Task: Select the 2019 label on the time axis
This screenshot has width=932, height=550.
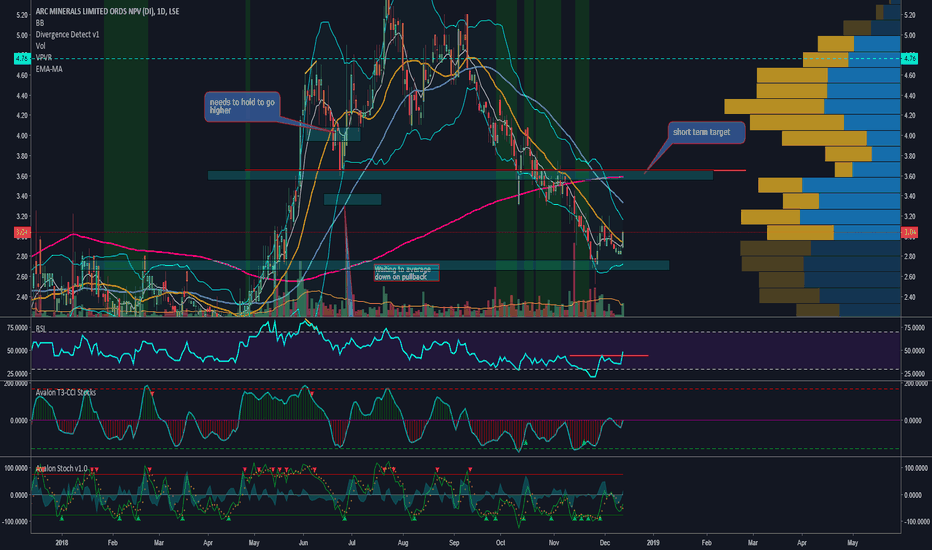Action: [653, 542]
